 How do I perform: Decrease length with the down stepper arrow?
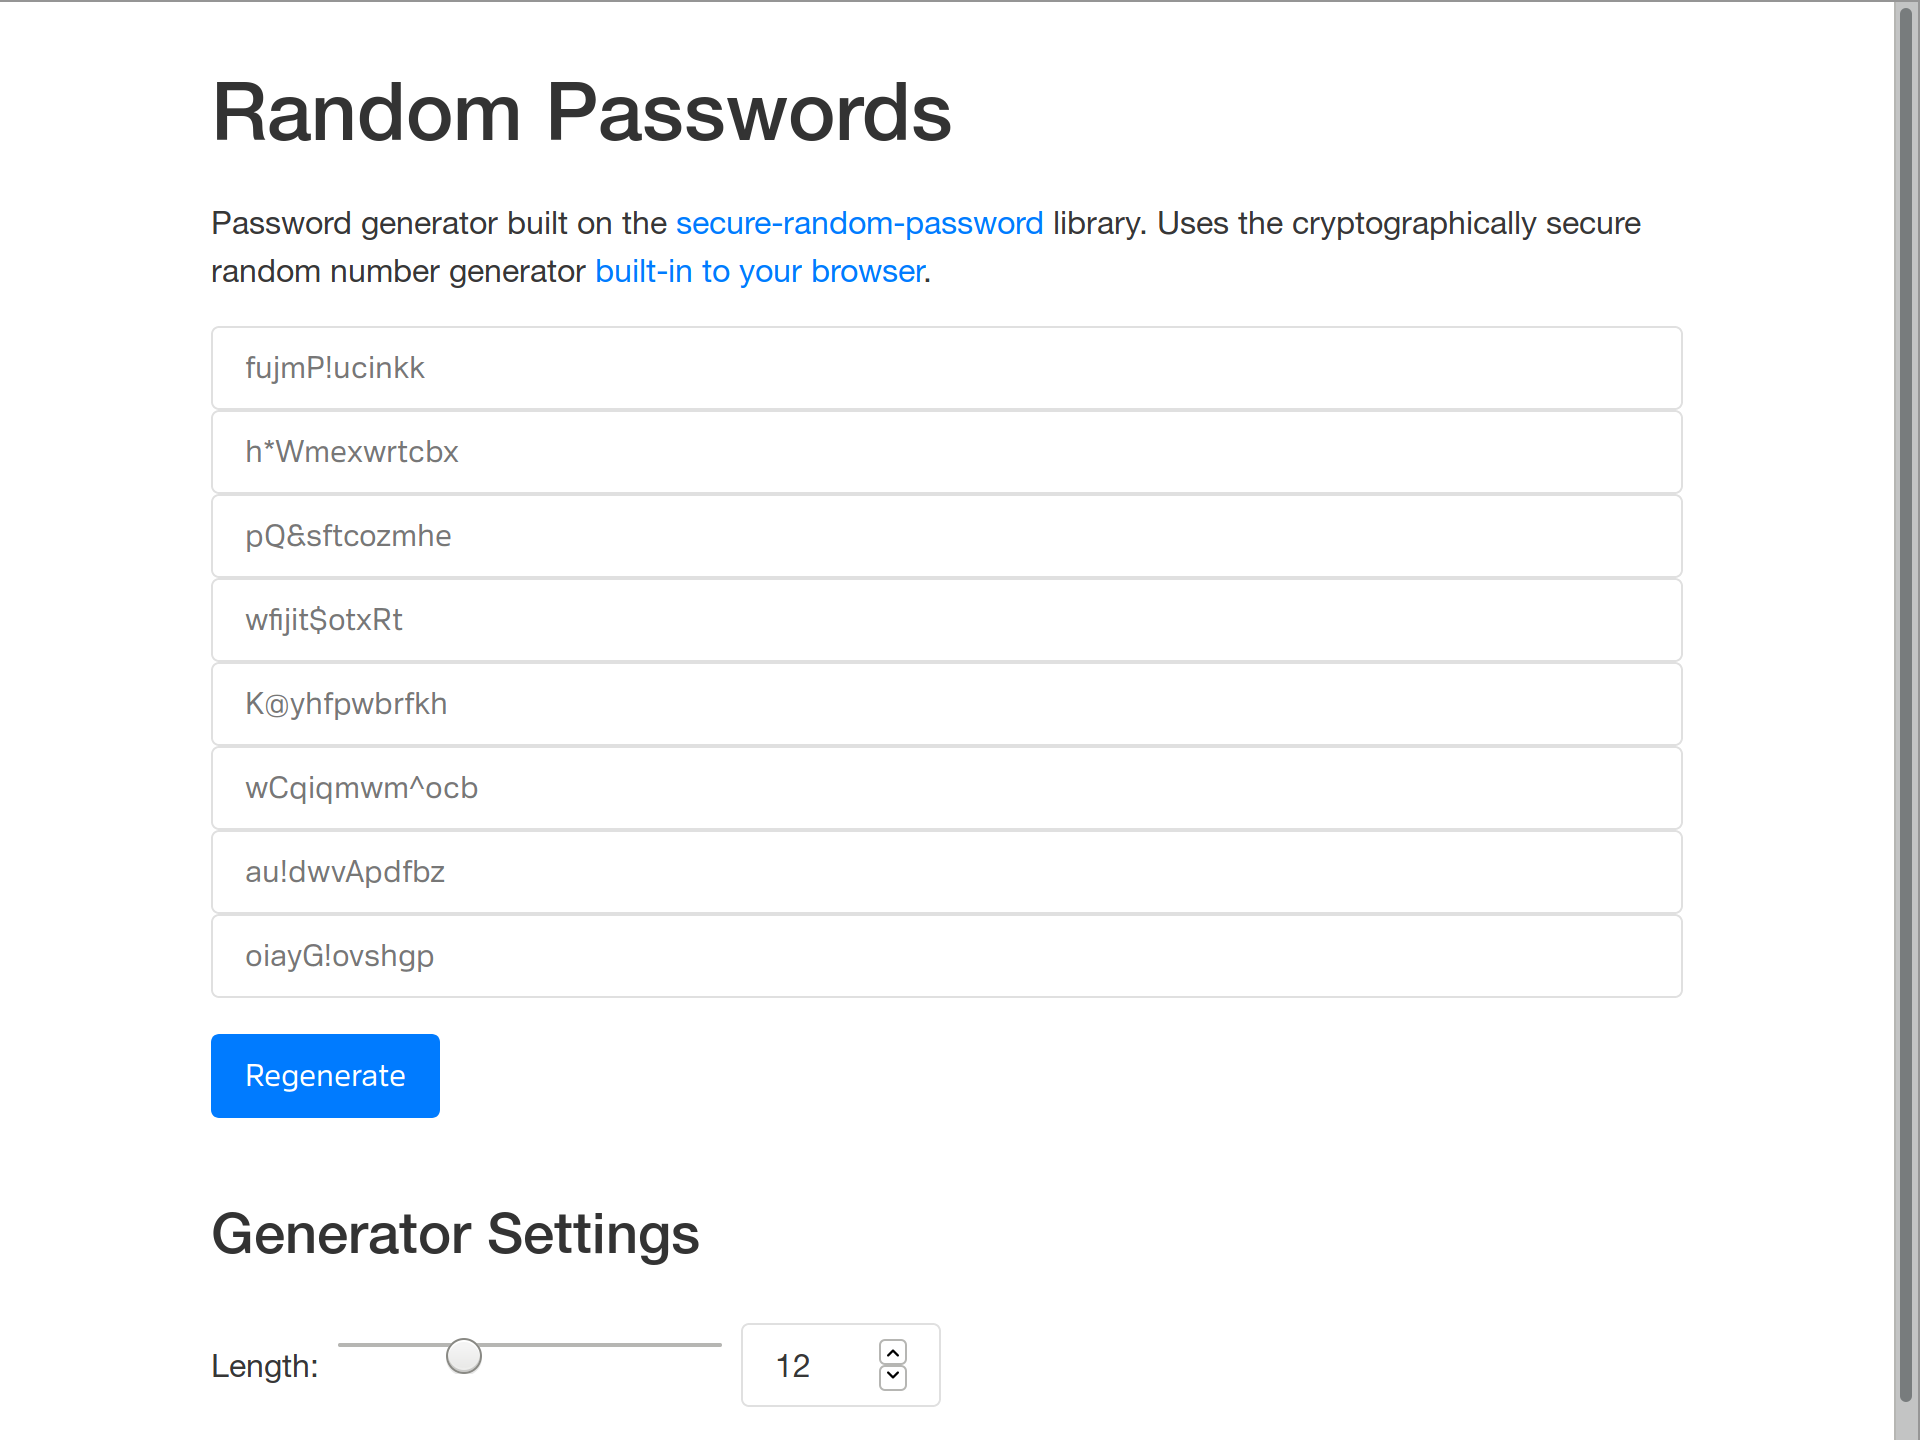click(x=893, y=1377)
